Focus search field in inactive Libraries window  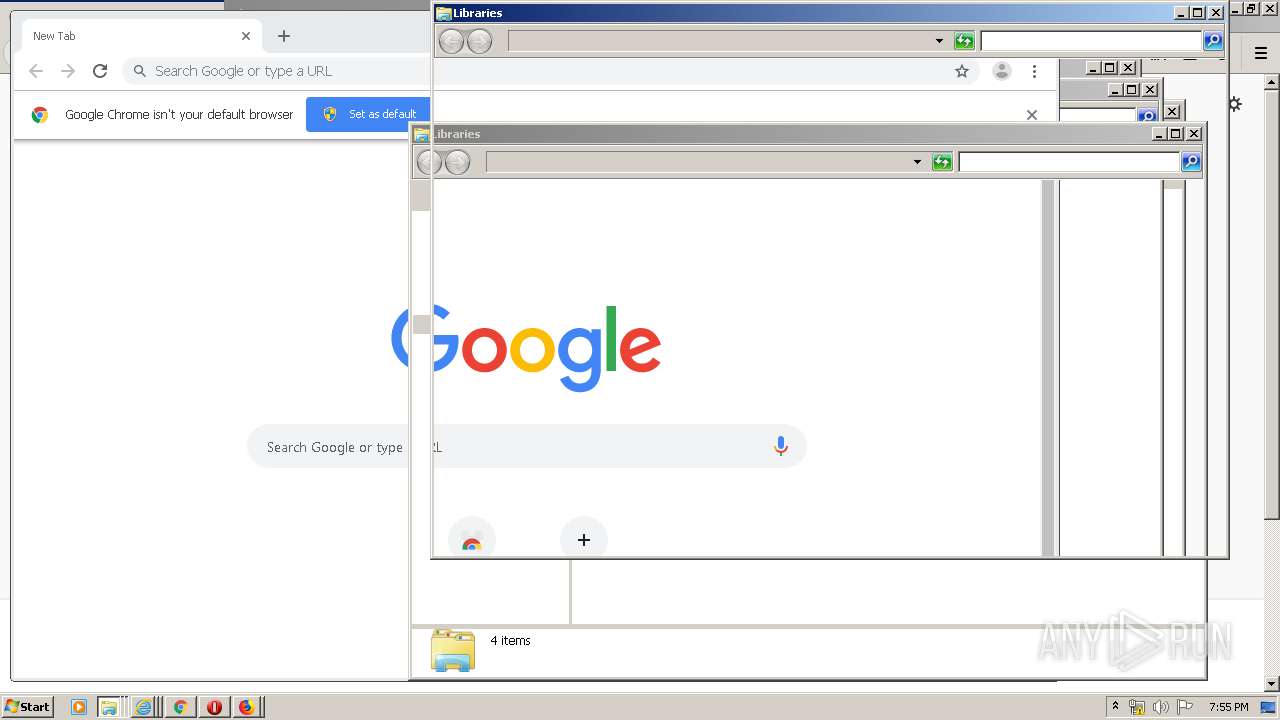(x=1069, y=162)
